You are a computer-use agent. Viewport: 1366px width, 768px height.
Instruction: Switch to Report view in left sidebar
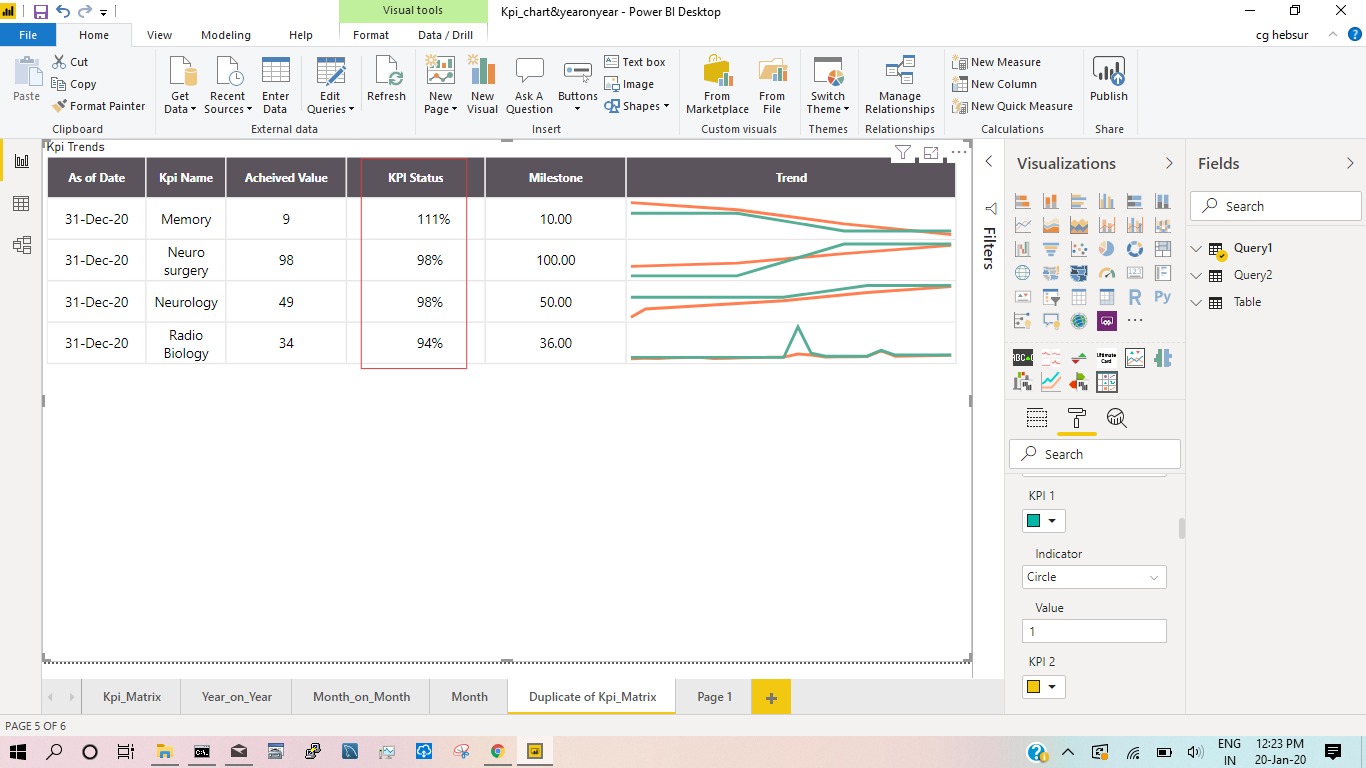[x=21, y=162]
